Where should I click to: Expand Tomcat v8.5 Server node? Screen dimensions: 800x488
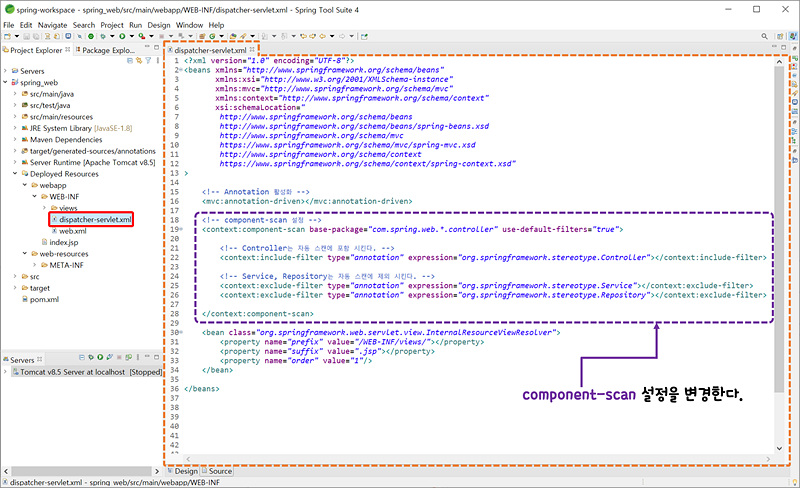[x=5, y=372]
